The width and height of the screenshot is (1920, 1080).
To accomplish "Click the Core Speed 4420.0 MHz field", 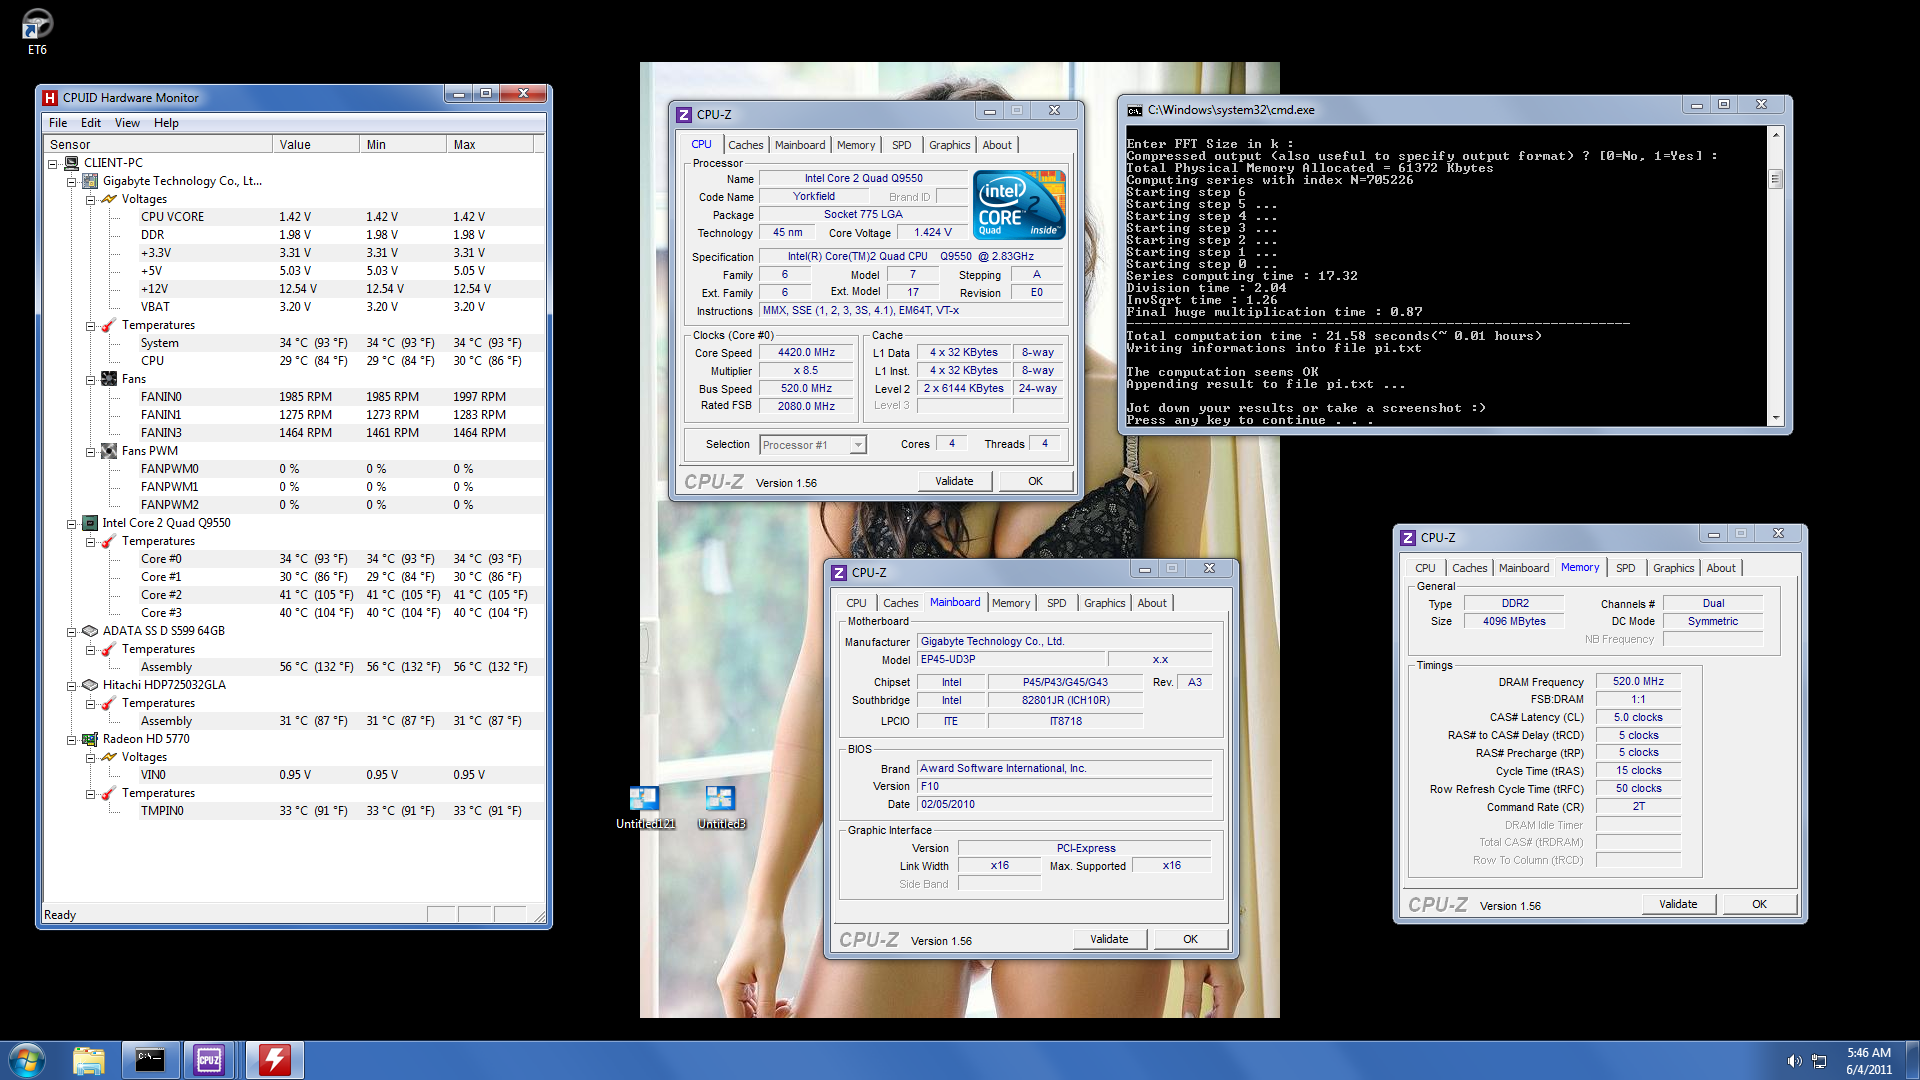I will 806,353.
